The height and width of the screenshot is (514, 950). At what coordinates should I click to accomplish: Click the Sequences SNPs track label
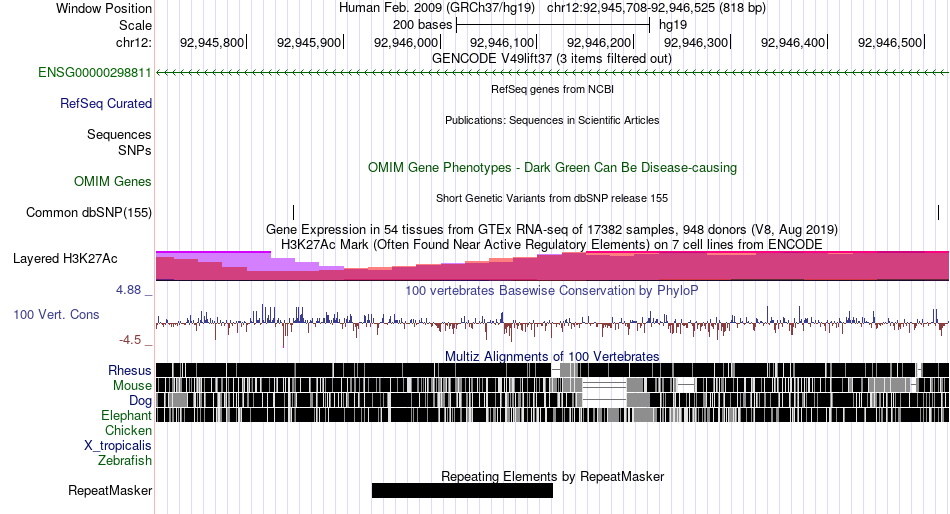tap(119, 142)
